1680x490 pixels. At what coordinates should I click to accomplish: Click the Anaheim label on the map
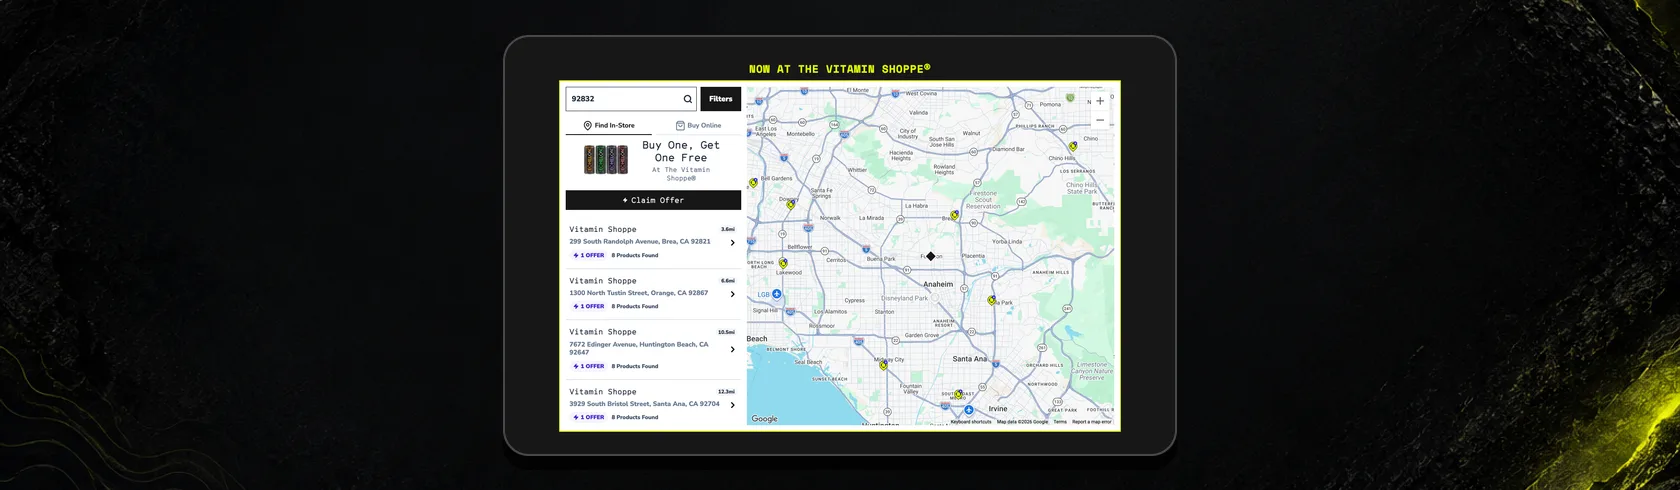(938, 284)
